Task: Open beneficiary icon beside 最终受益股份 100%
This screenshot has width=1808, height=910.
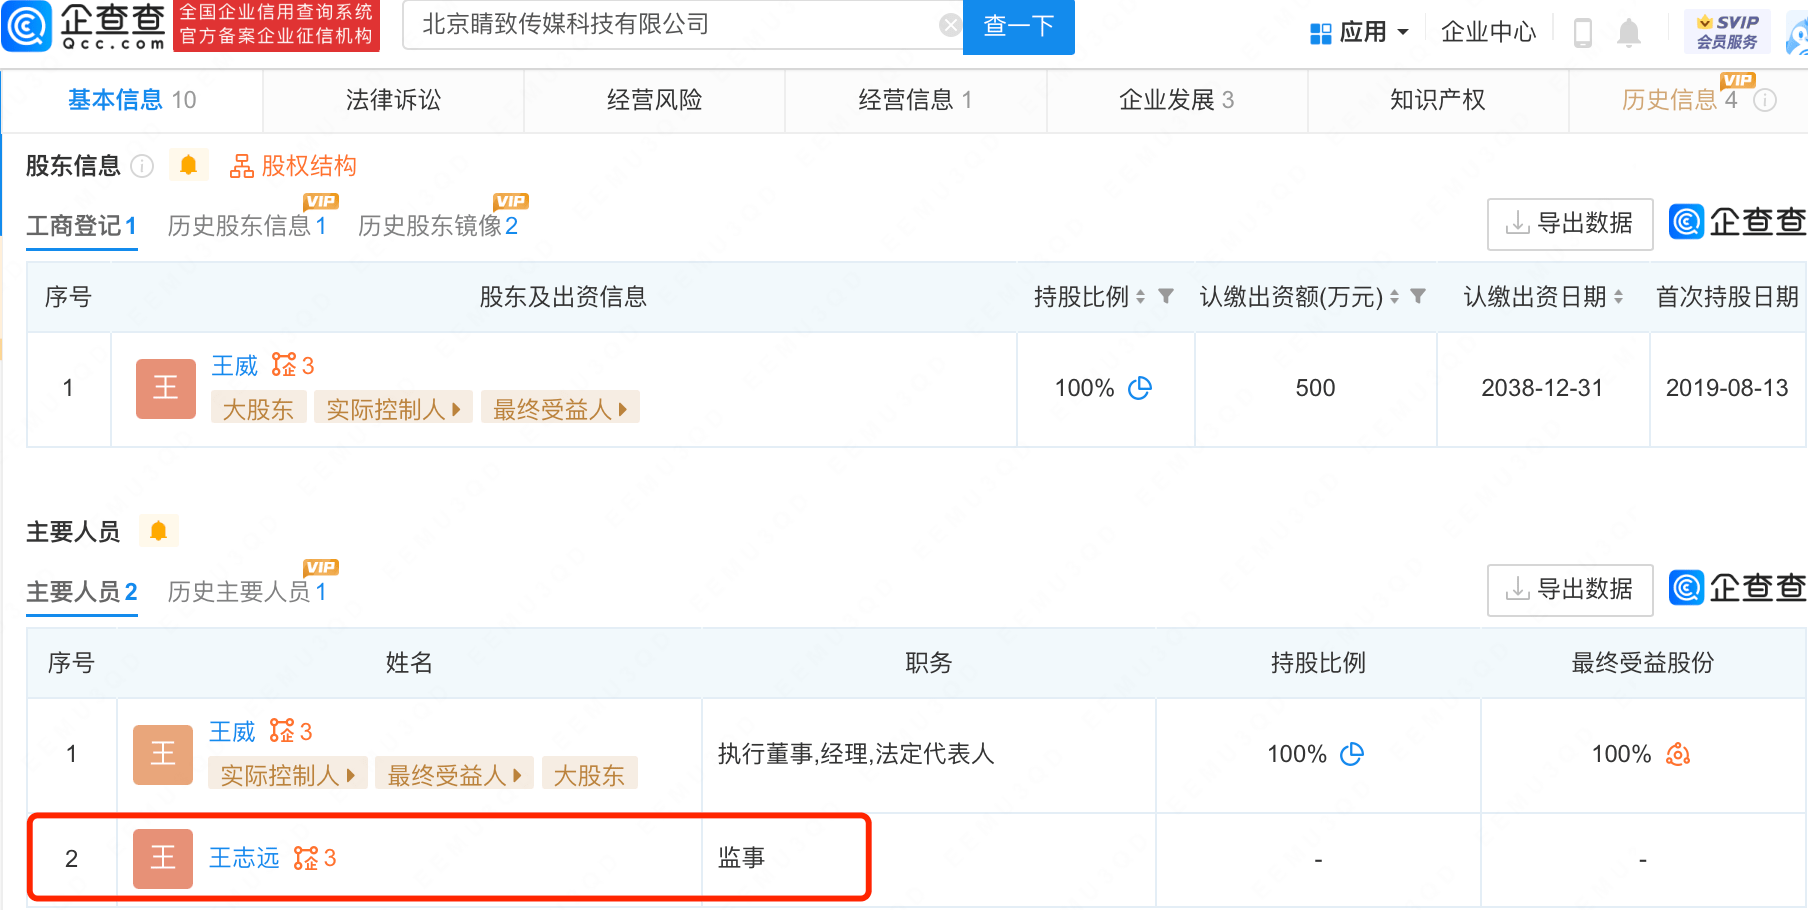Action: (1678, 754)
